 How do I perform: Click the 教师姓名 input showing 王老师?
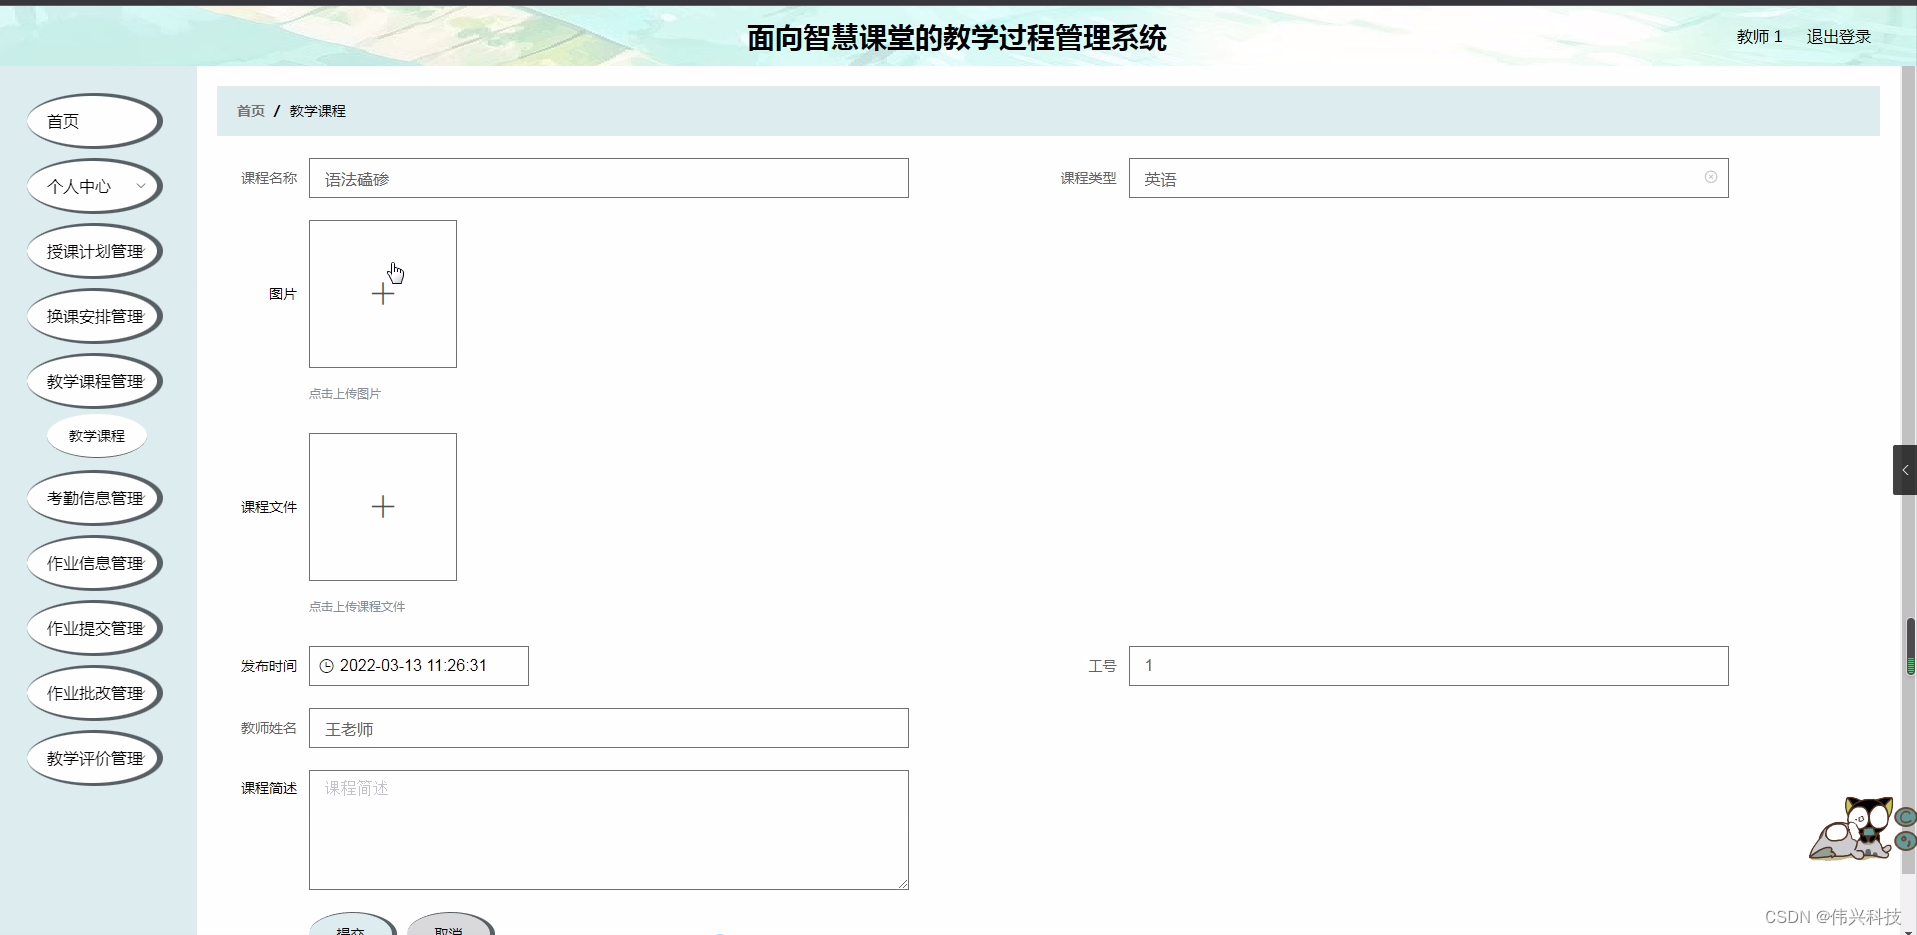(608, 728)
